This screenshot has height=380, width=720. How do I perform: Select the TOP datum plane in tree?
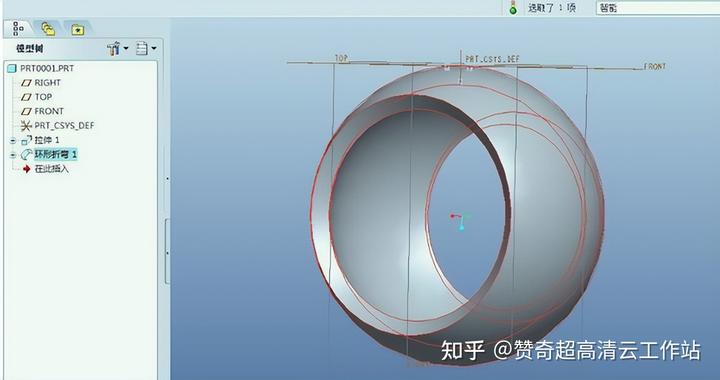click(43, 97)
